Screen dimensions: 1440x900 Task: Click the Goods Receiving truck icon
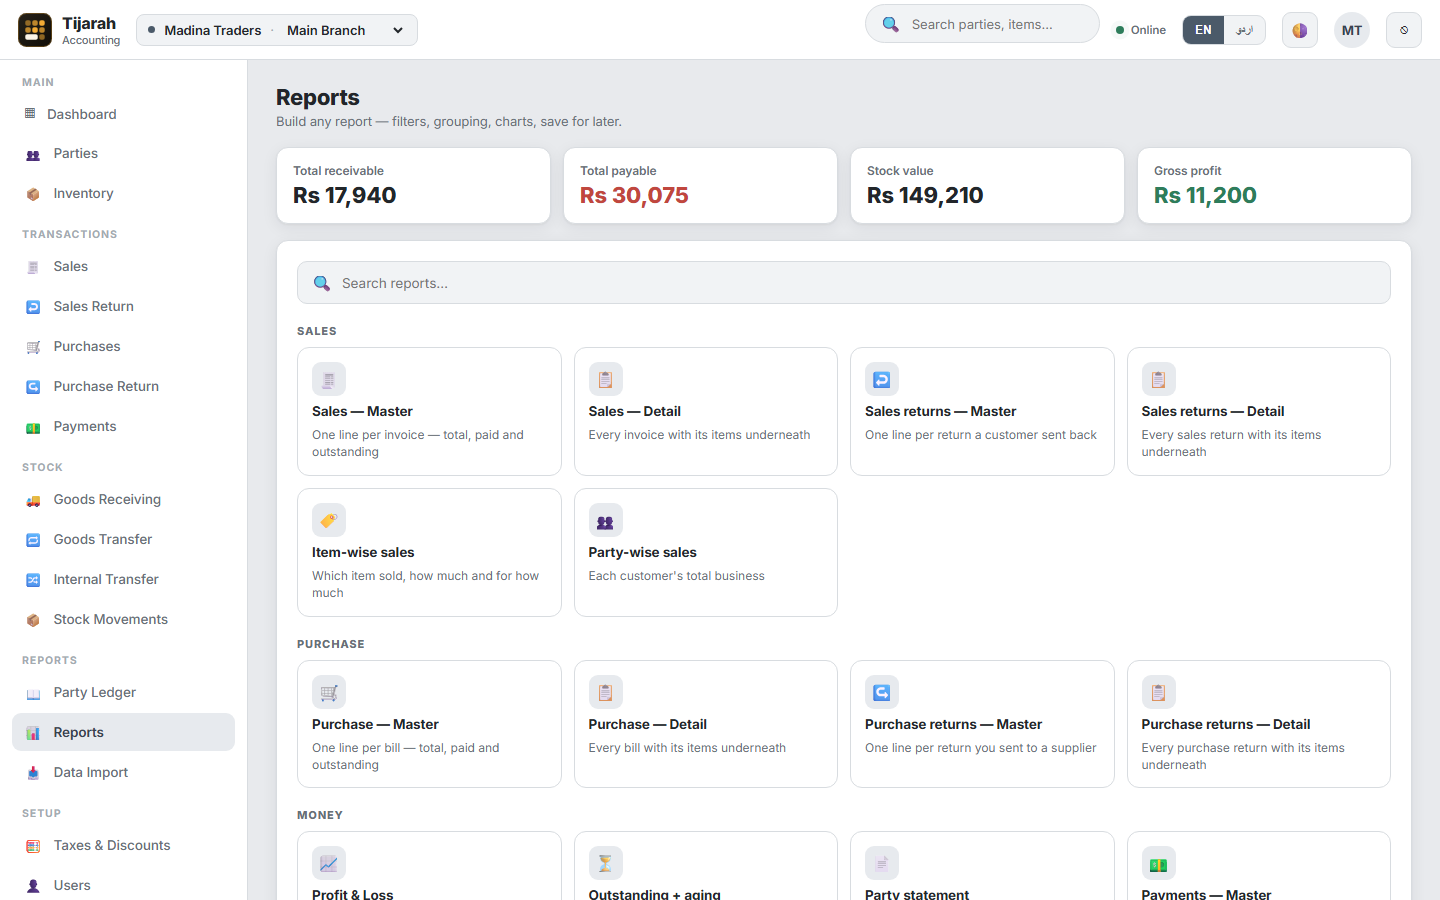pyautogui.click(x=33, y=500)
